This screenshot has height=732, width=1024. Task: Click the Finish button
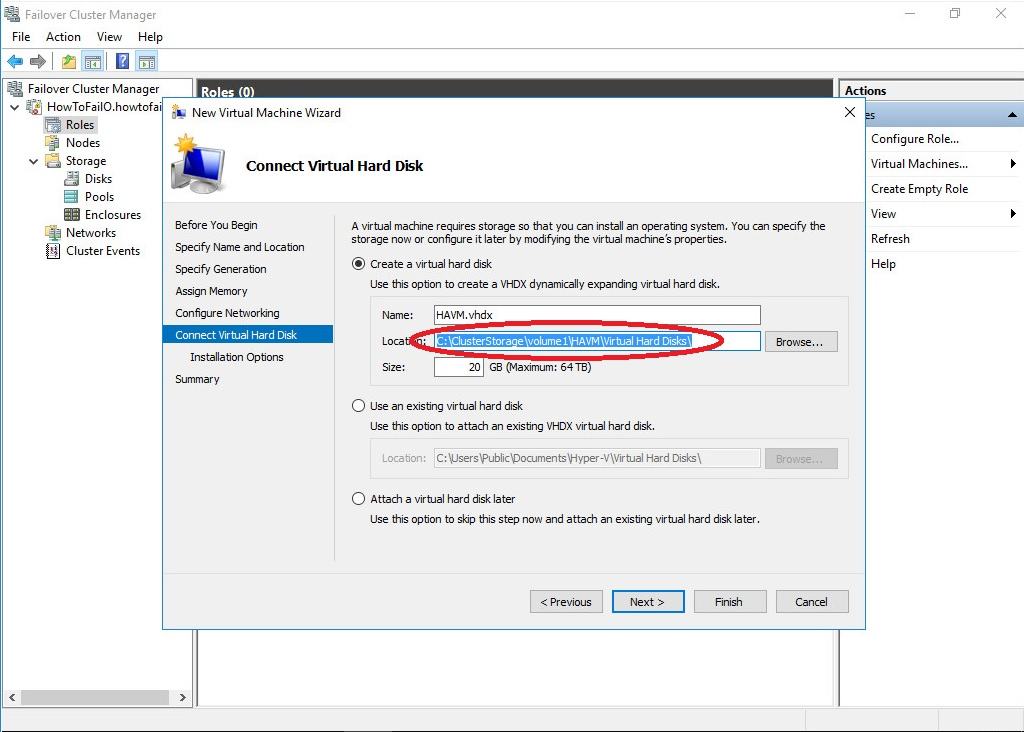coord(729,602)
